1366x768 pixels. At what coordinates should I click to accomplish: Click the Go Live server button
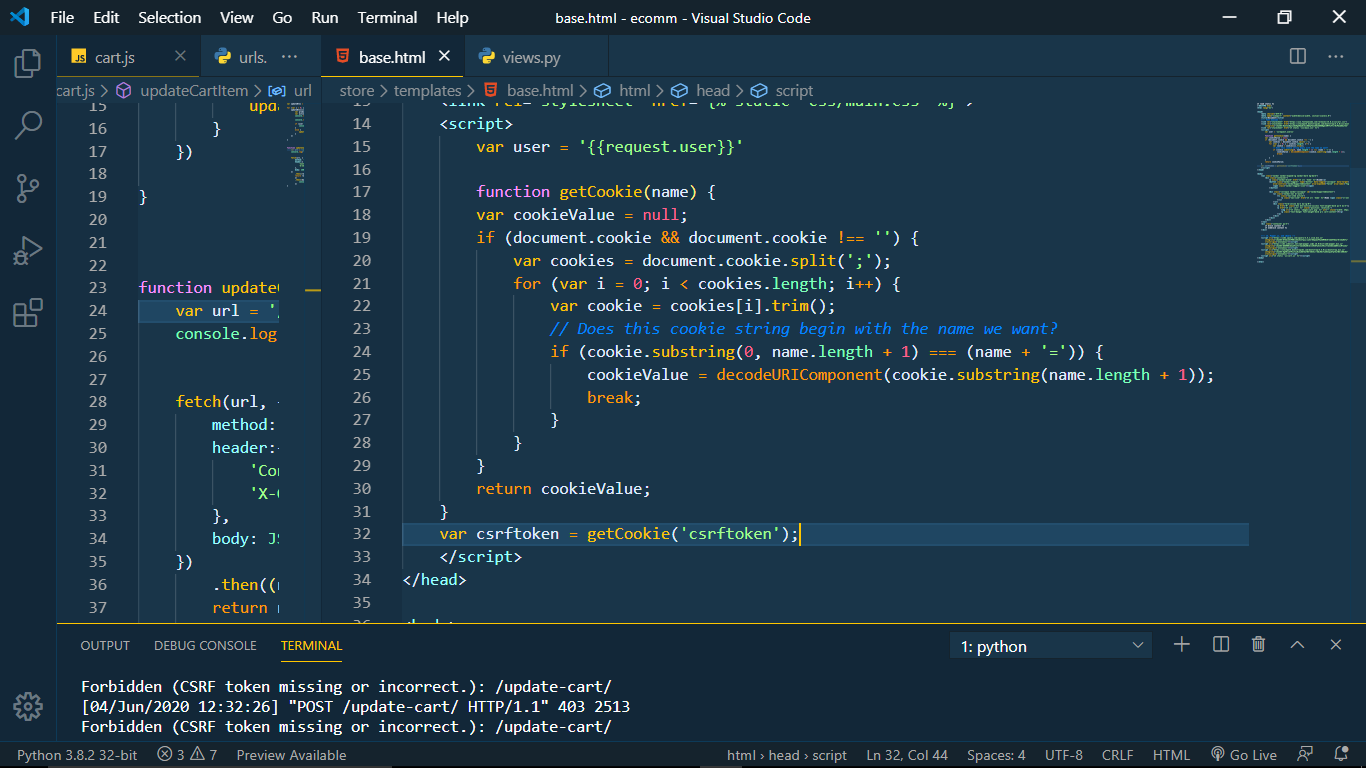[x=1244, y=755]
